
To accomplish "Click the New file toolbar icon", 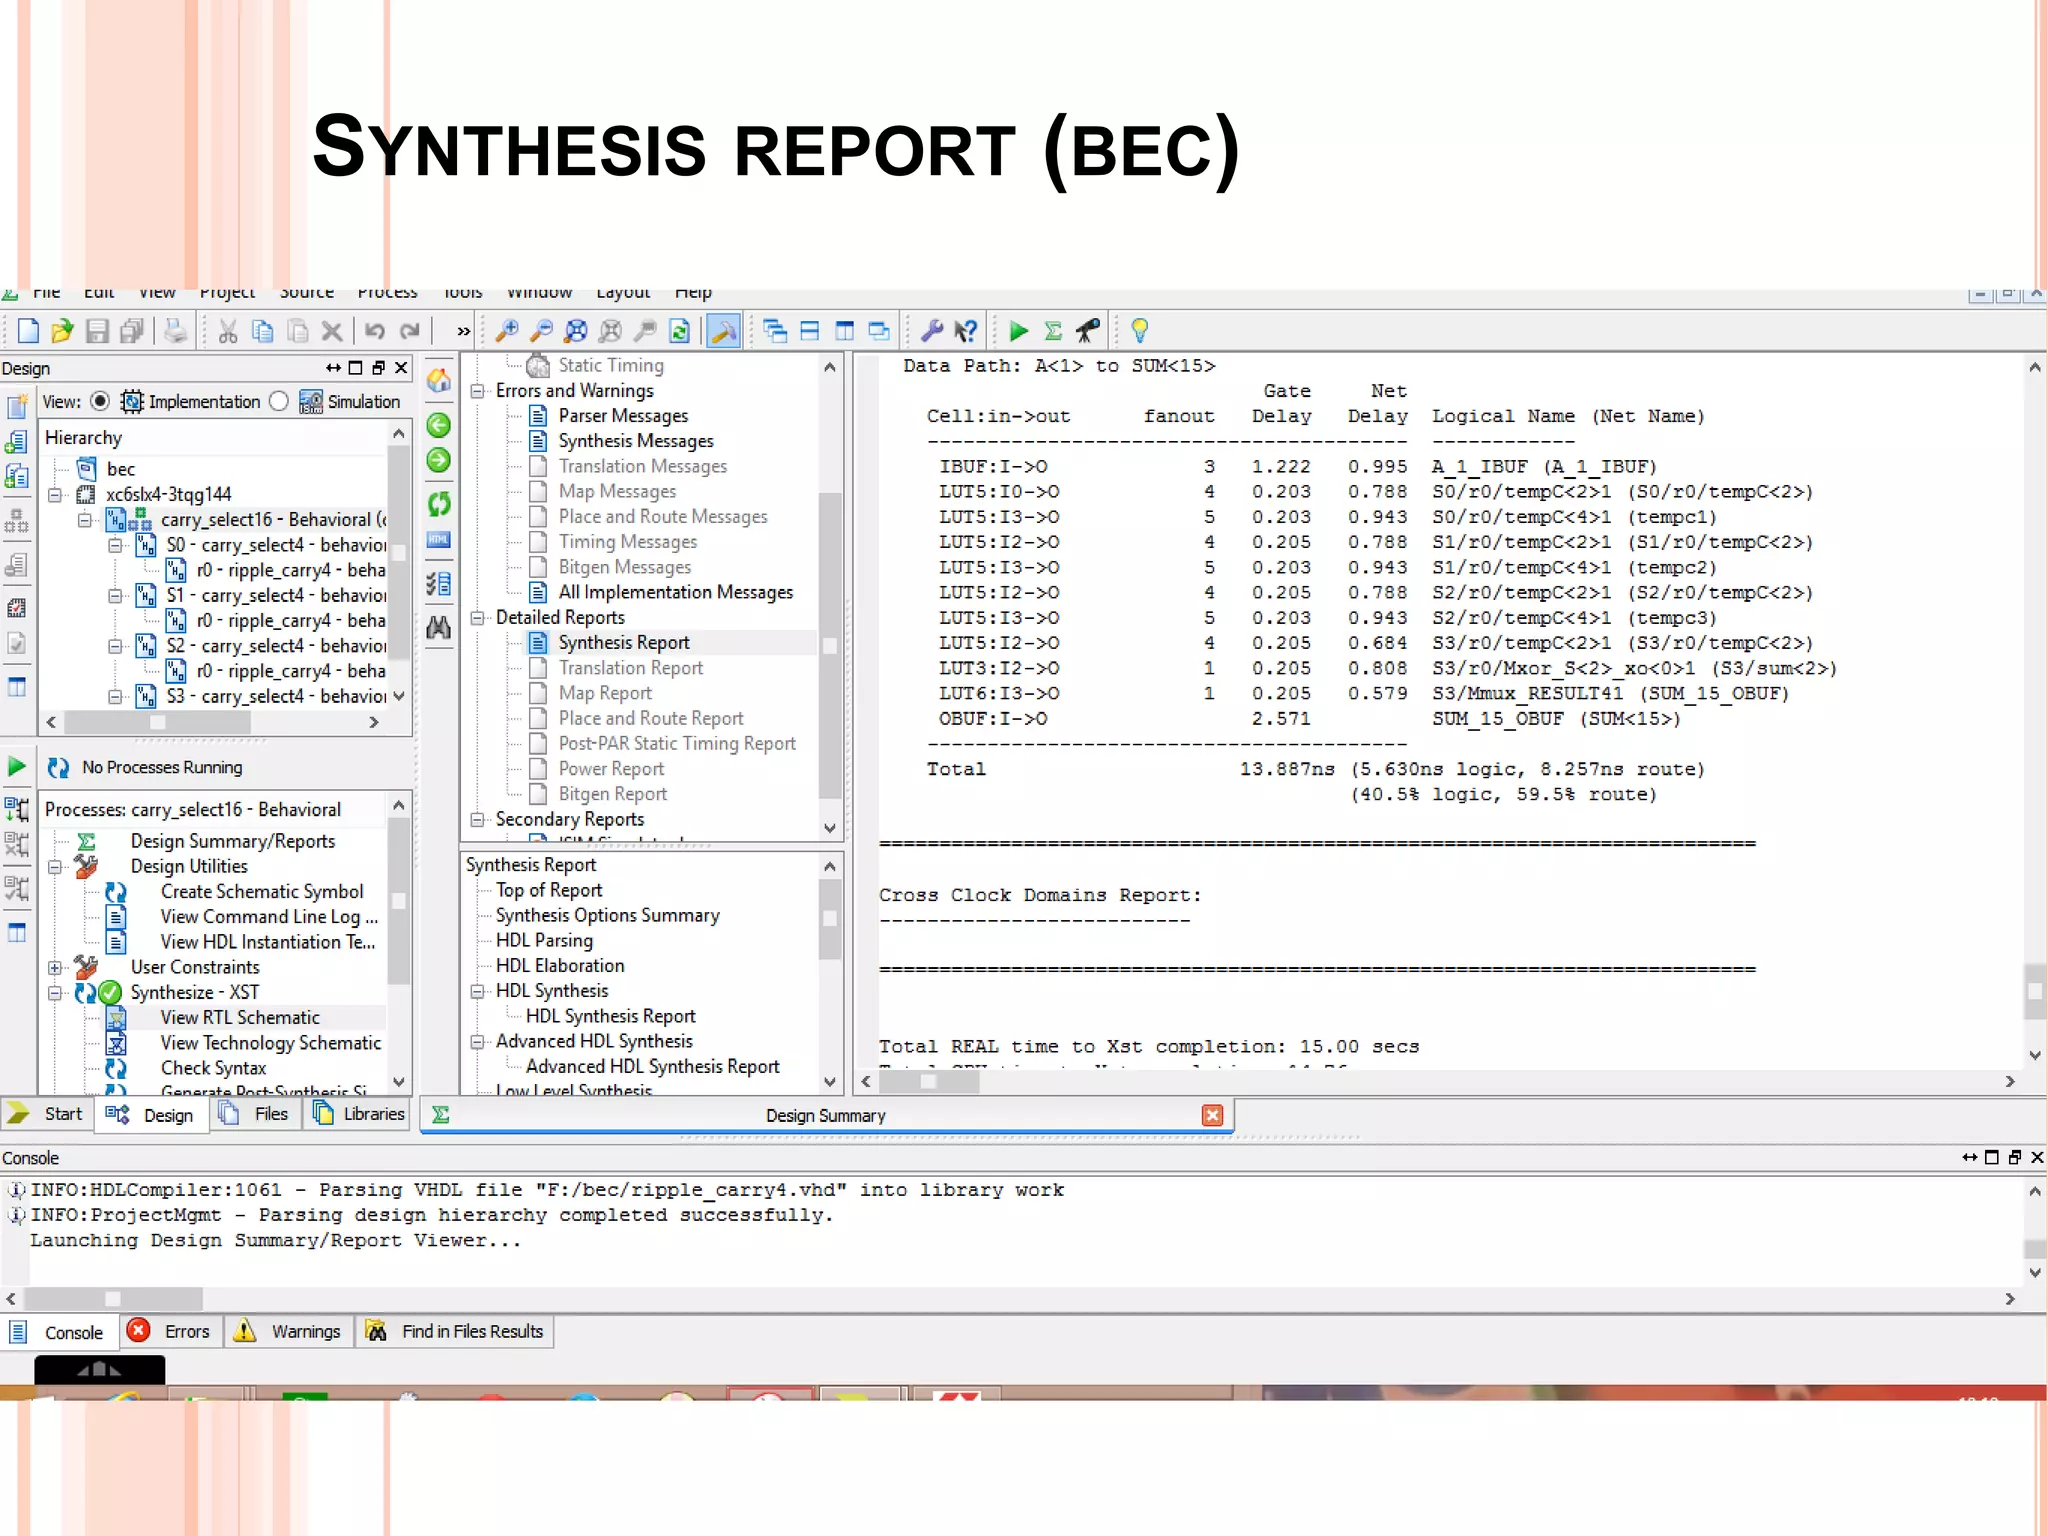I will [28, 331].
